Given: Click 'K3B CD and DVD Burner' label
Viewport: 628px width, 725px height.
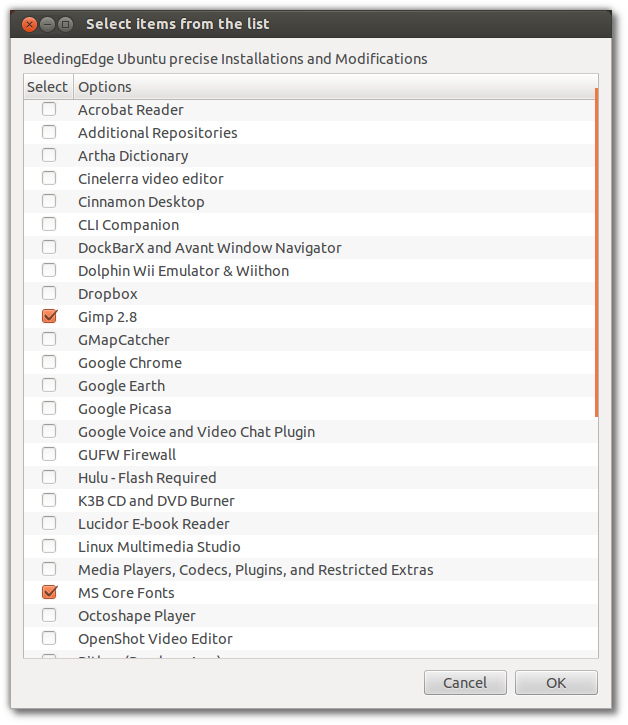Looking at the screenshot, I should point(156,501).
